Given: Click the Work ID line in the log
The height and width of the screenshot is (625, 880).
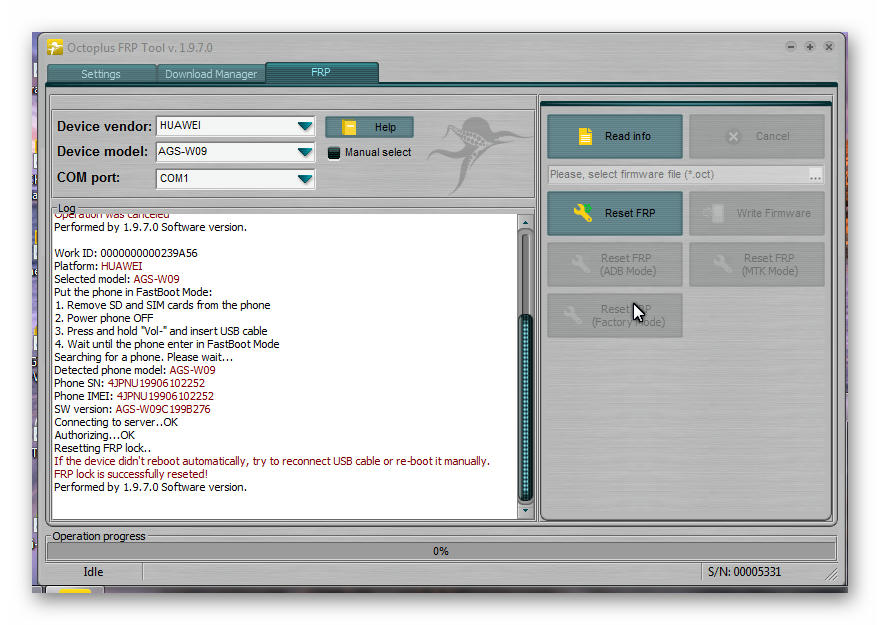Looking at the screenshot, I should point(126,253).
